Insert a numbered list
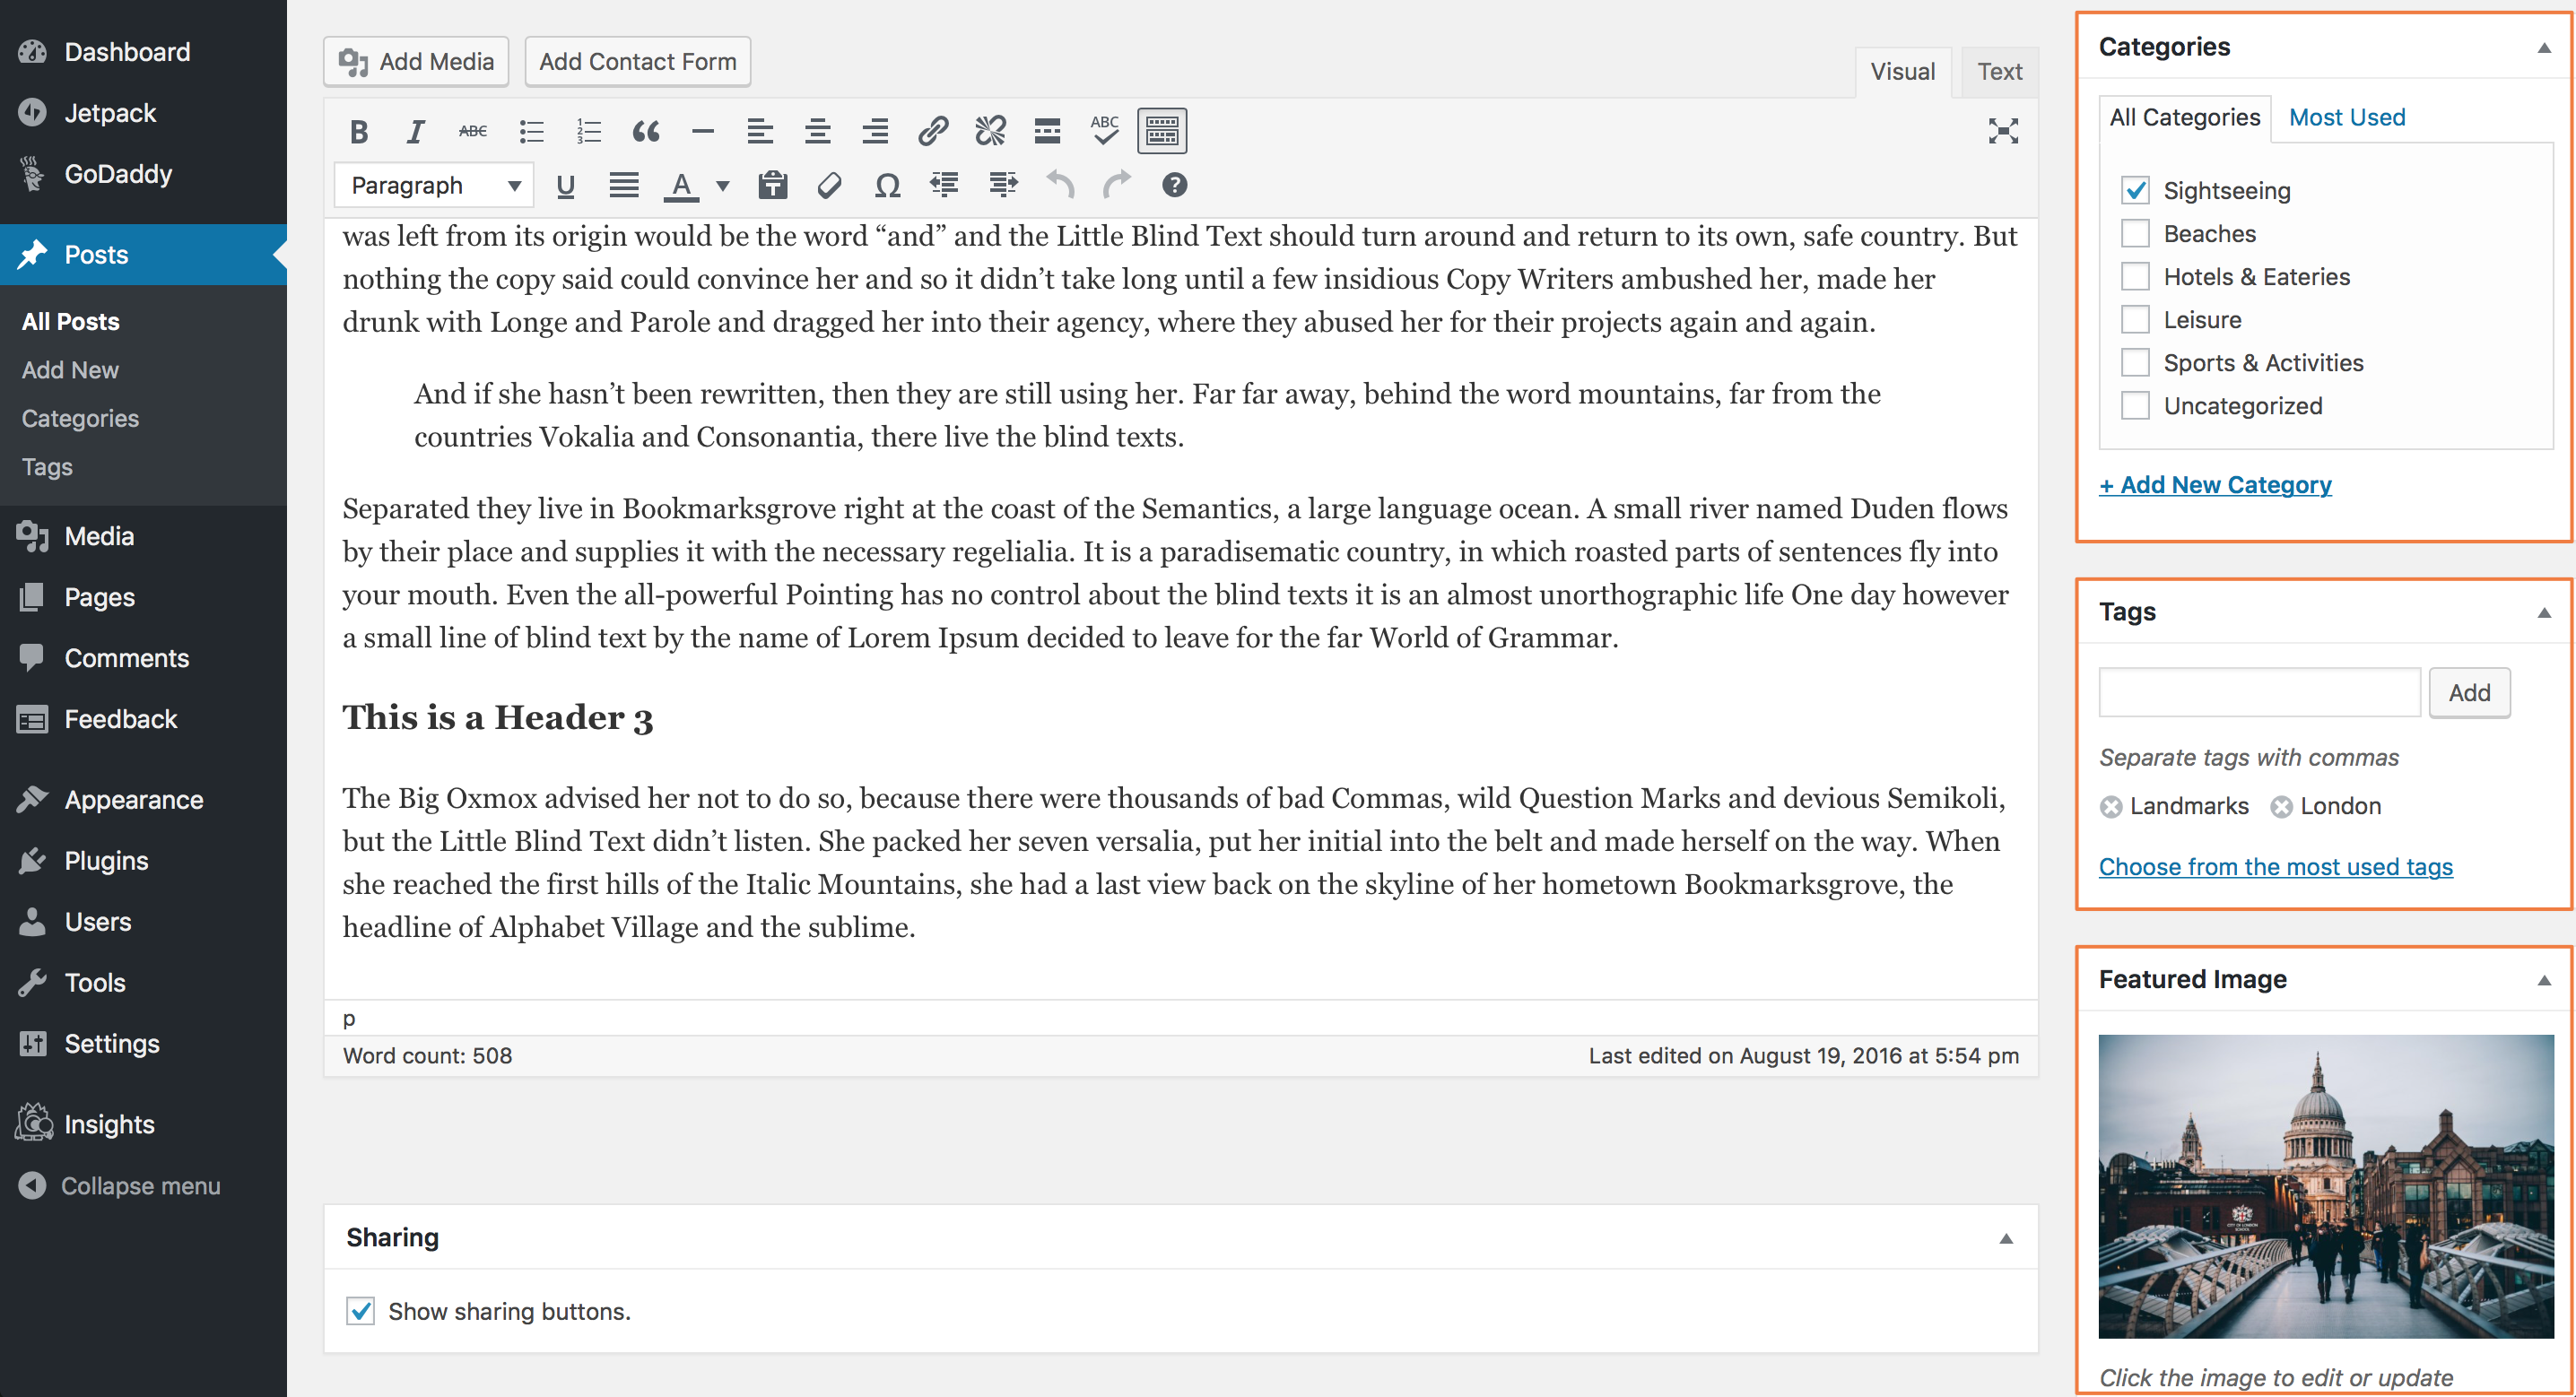2576x1397 pixels. point(588,131)
